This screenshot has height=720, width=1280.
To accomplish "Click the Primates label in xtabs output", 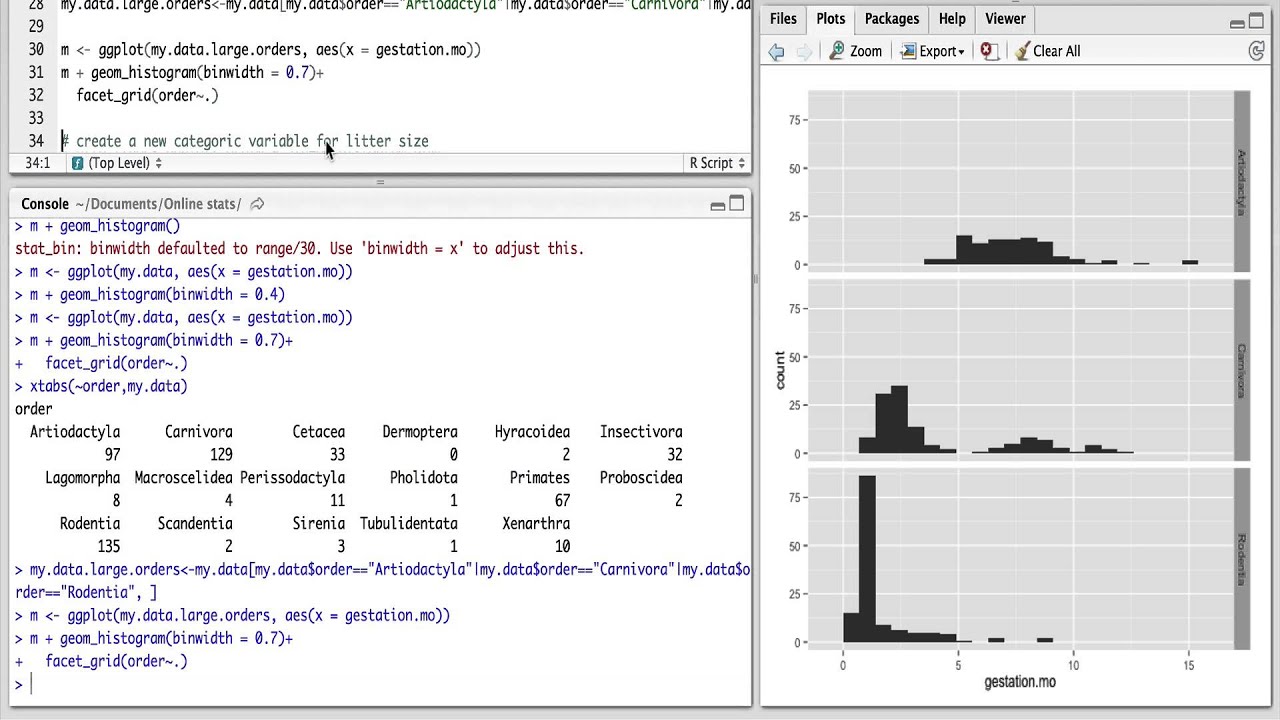I will pos(540,478).
